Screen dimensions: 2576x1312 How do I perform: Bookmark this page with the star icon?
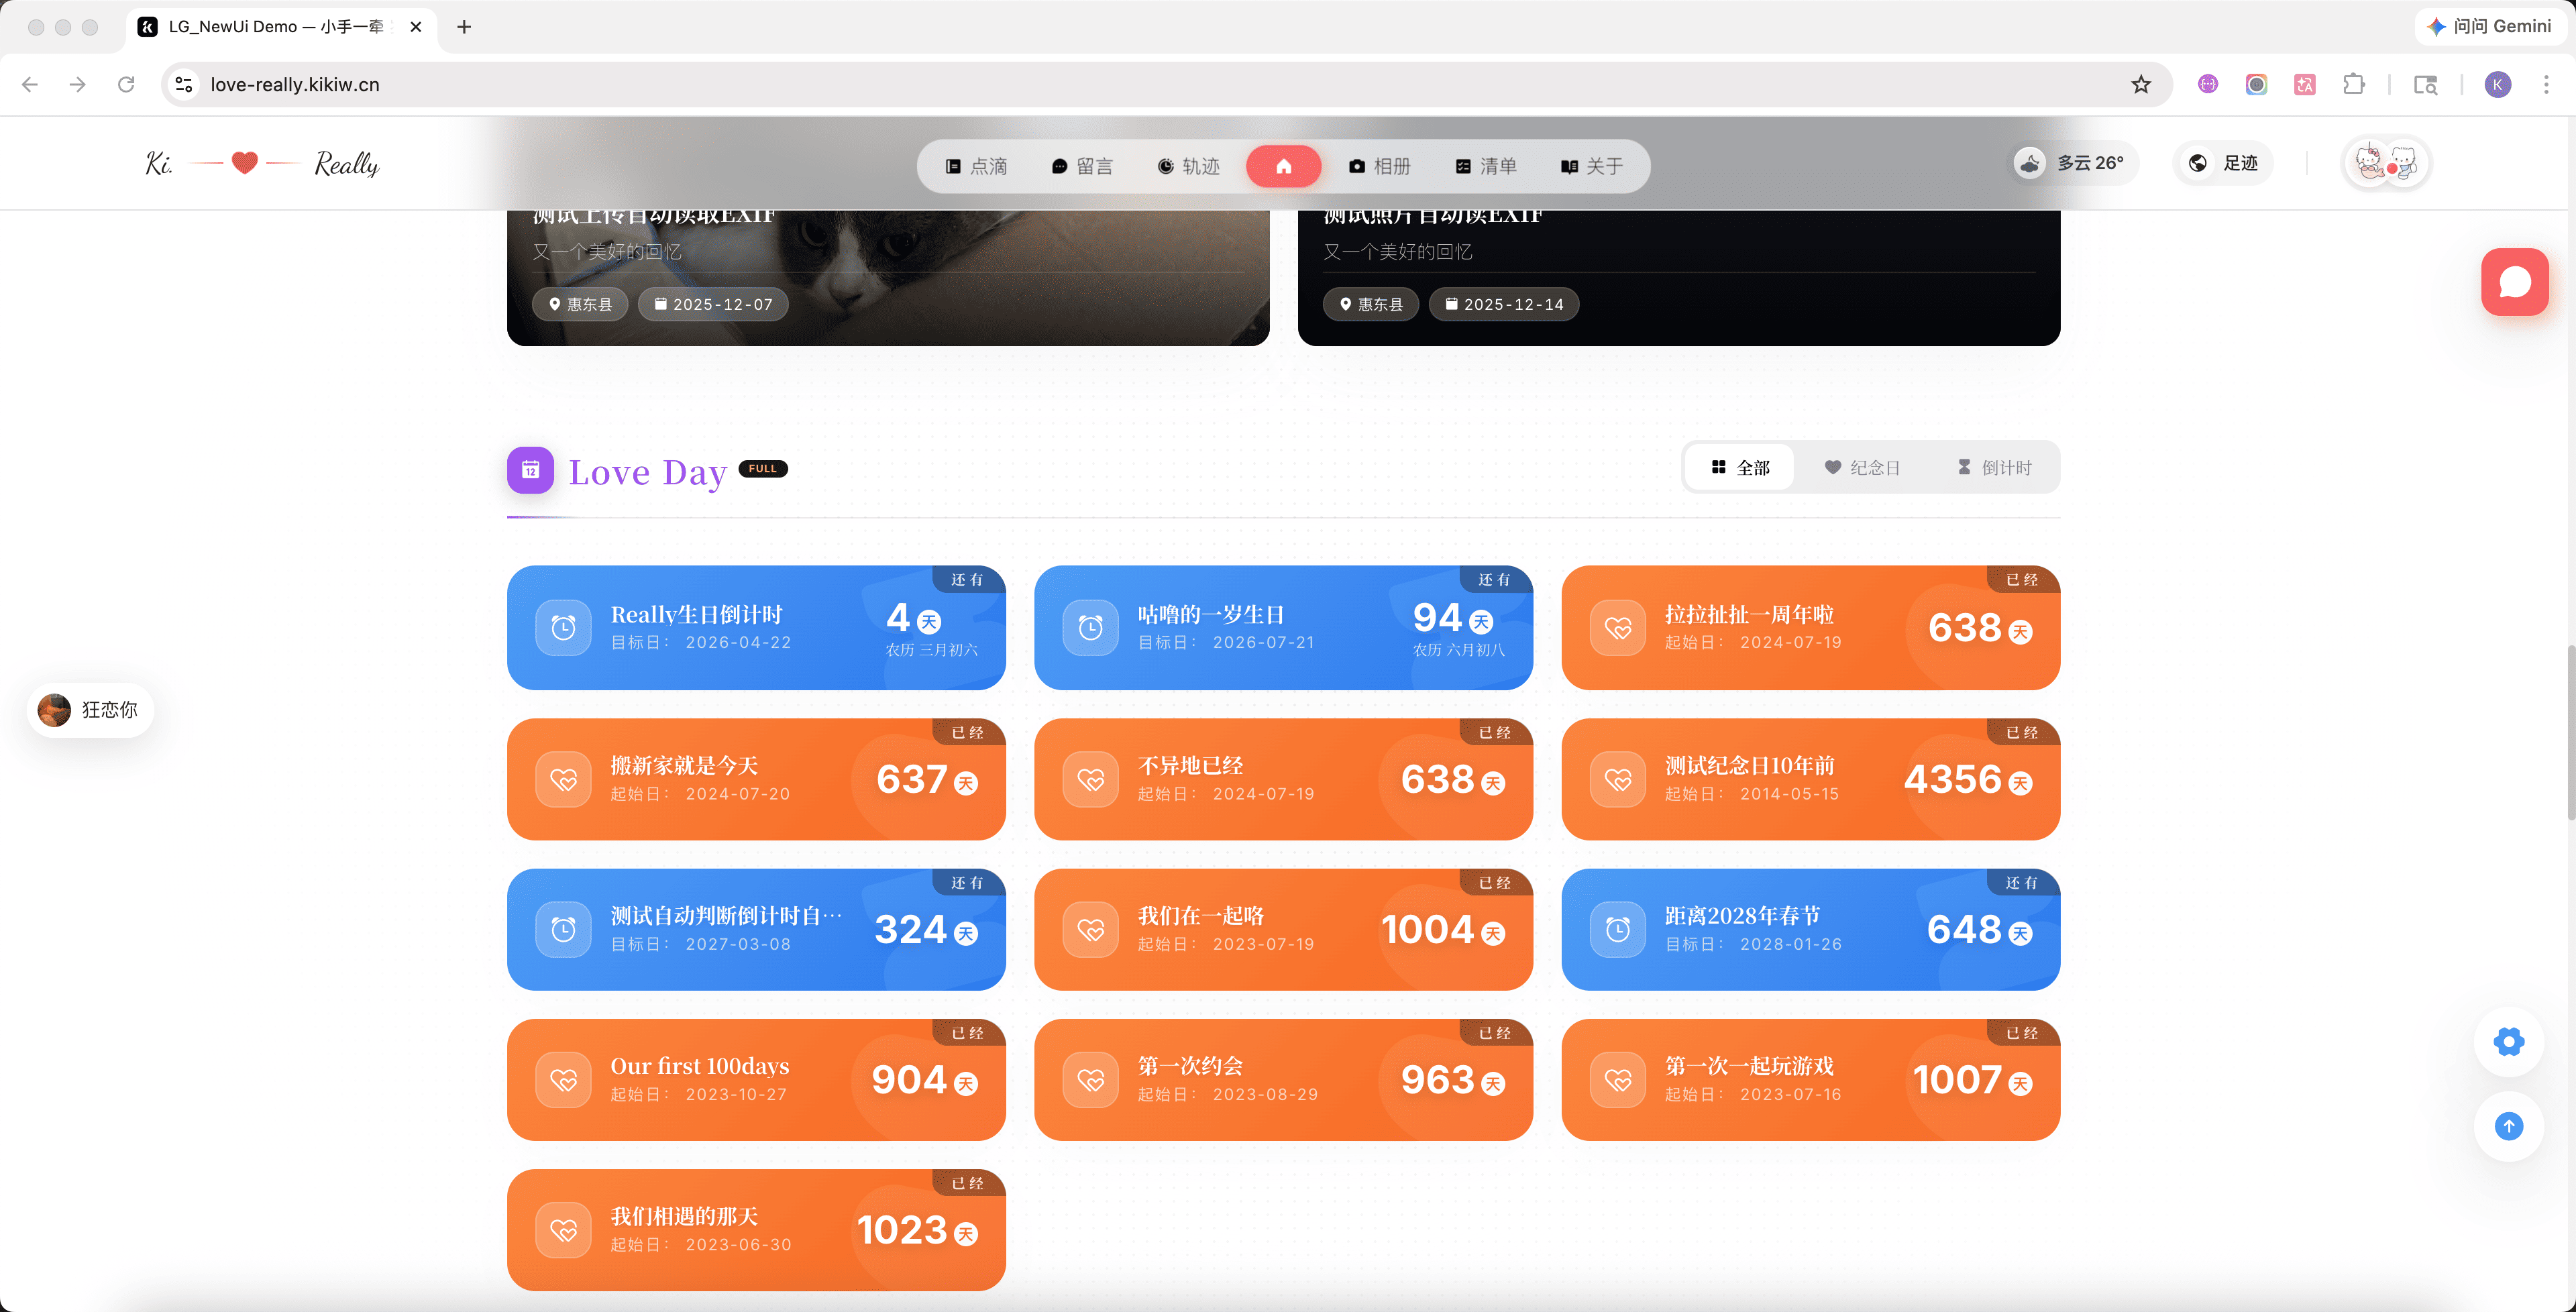pos(2140,85)
